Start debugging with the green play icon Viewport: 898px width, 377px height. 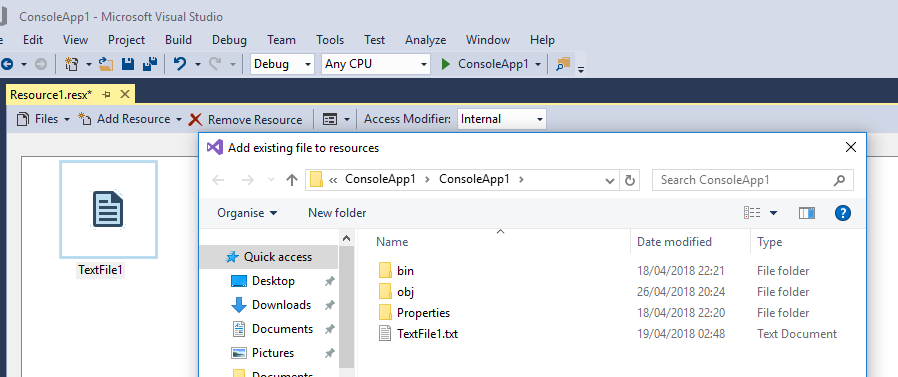446,64
